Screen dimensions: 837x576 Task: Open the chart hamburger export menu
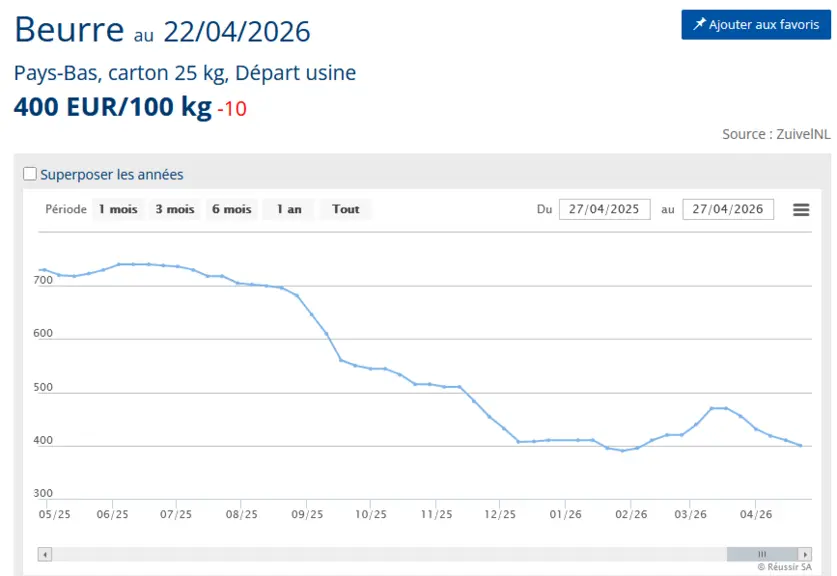801,210
